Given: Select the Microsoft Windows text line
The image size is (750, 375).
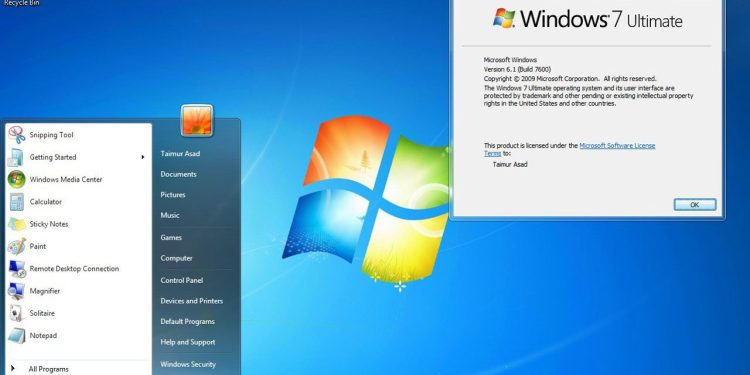Looking at the screenshot, I should click(x=510, y=60).
